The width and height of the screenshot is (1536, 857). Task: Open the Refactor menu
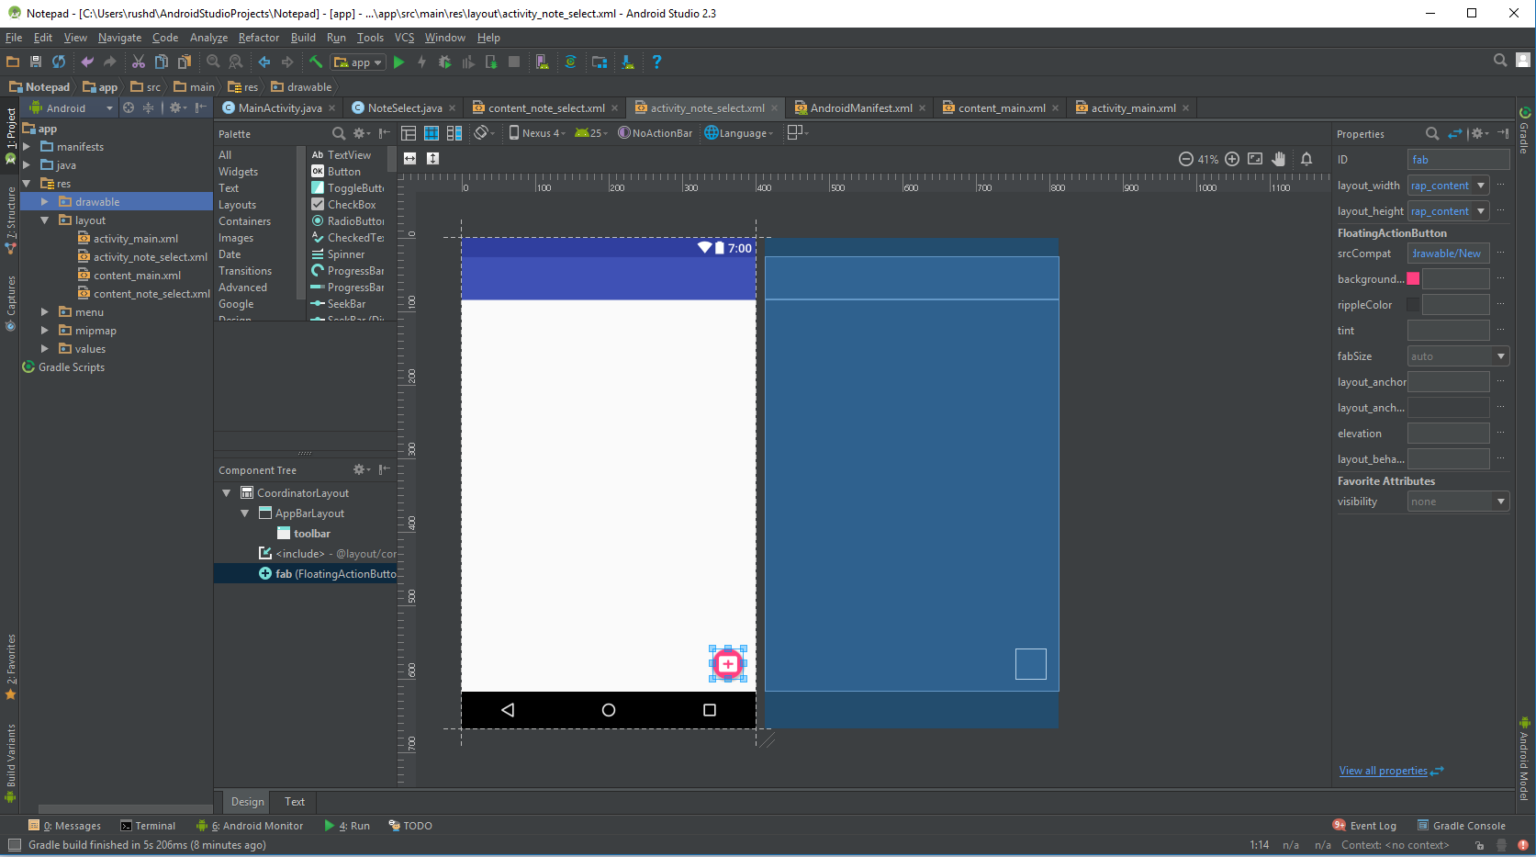[258, 38]
